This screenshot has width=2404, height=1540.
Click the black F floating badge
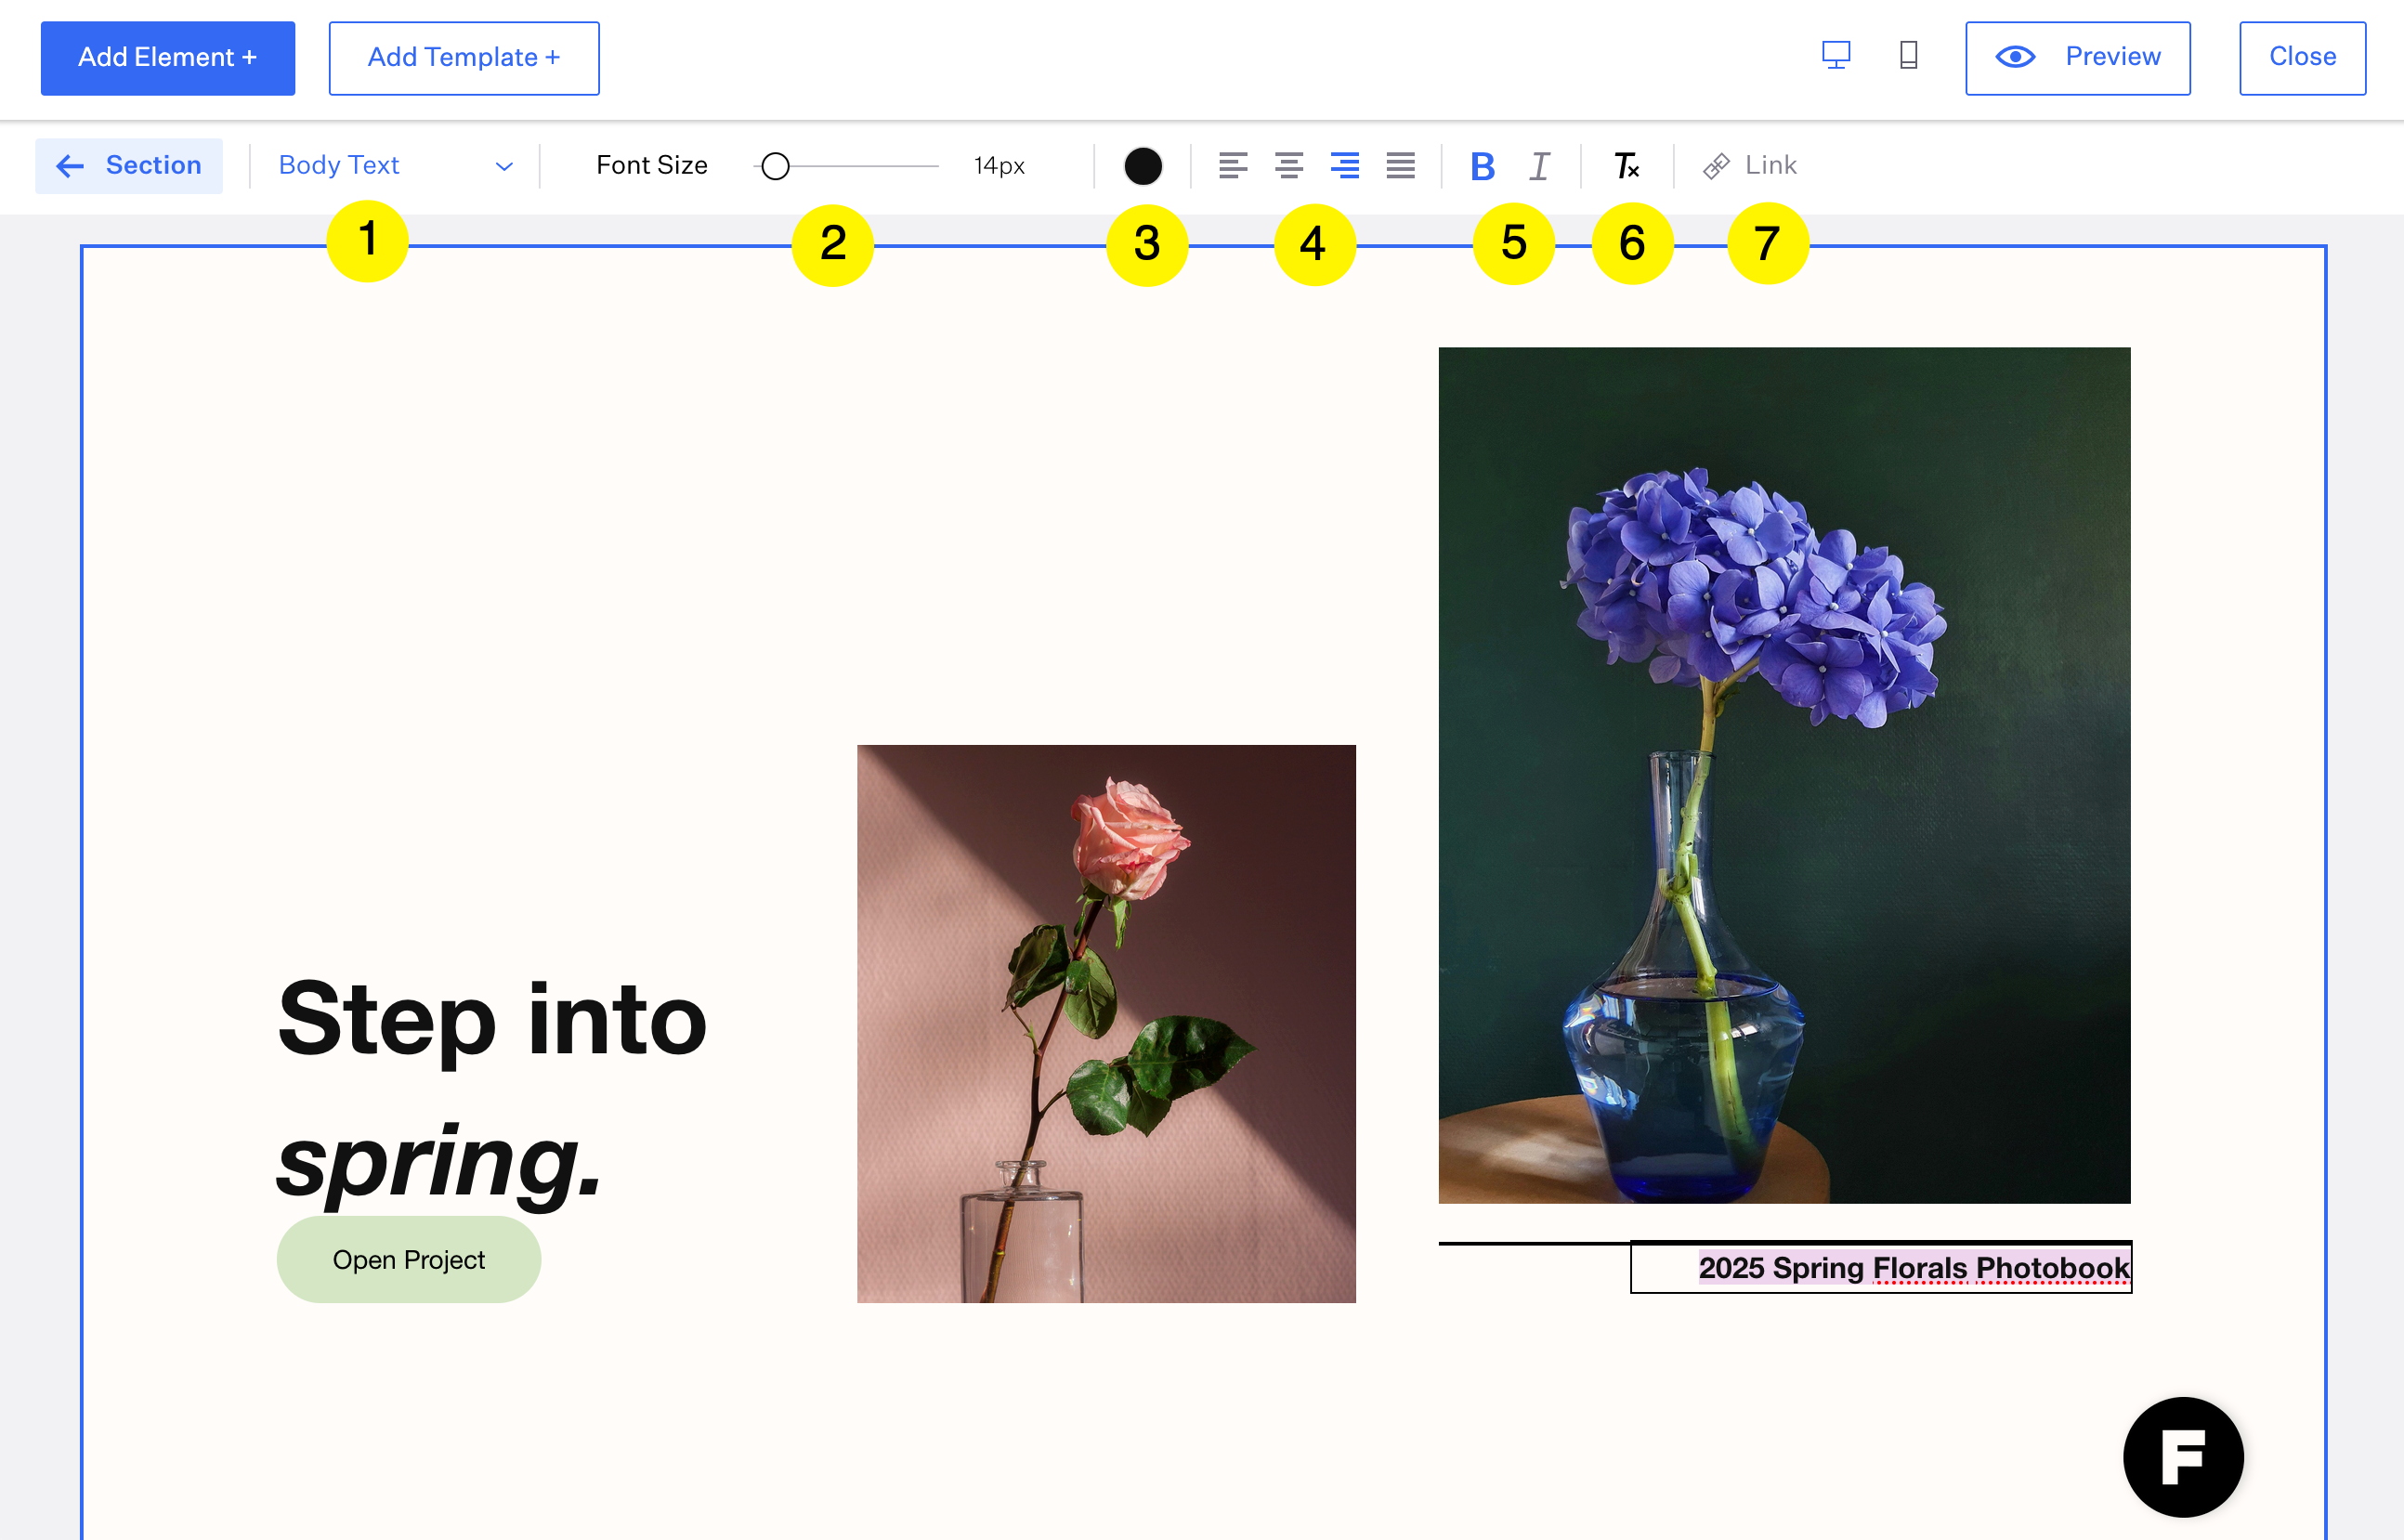point(2183,1456)
